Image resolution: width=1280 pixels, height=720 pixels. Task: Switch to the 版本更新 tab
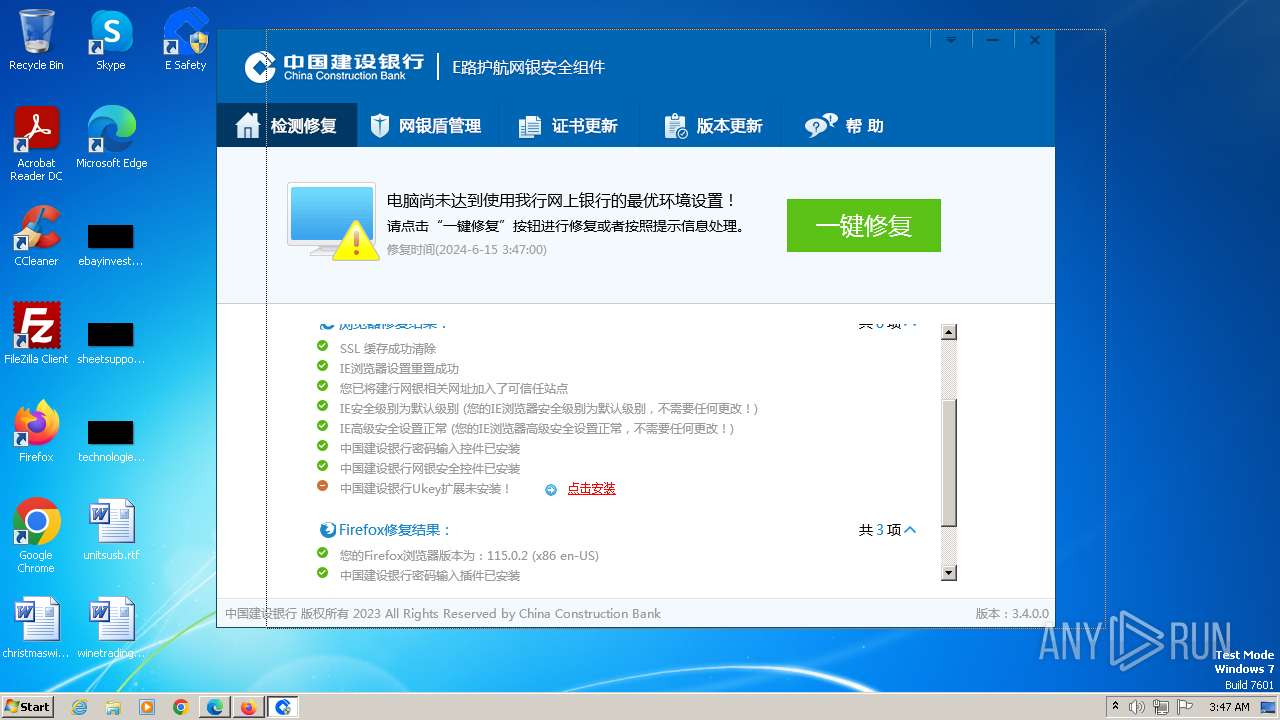(713, 126)
